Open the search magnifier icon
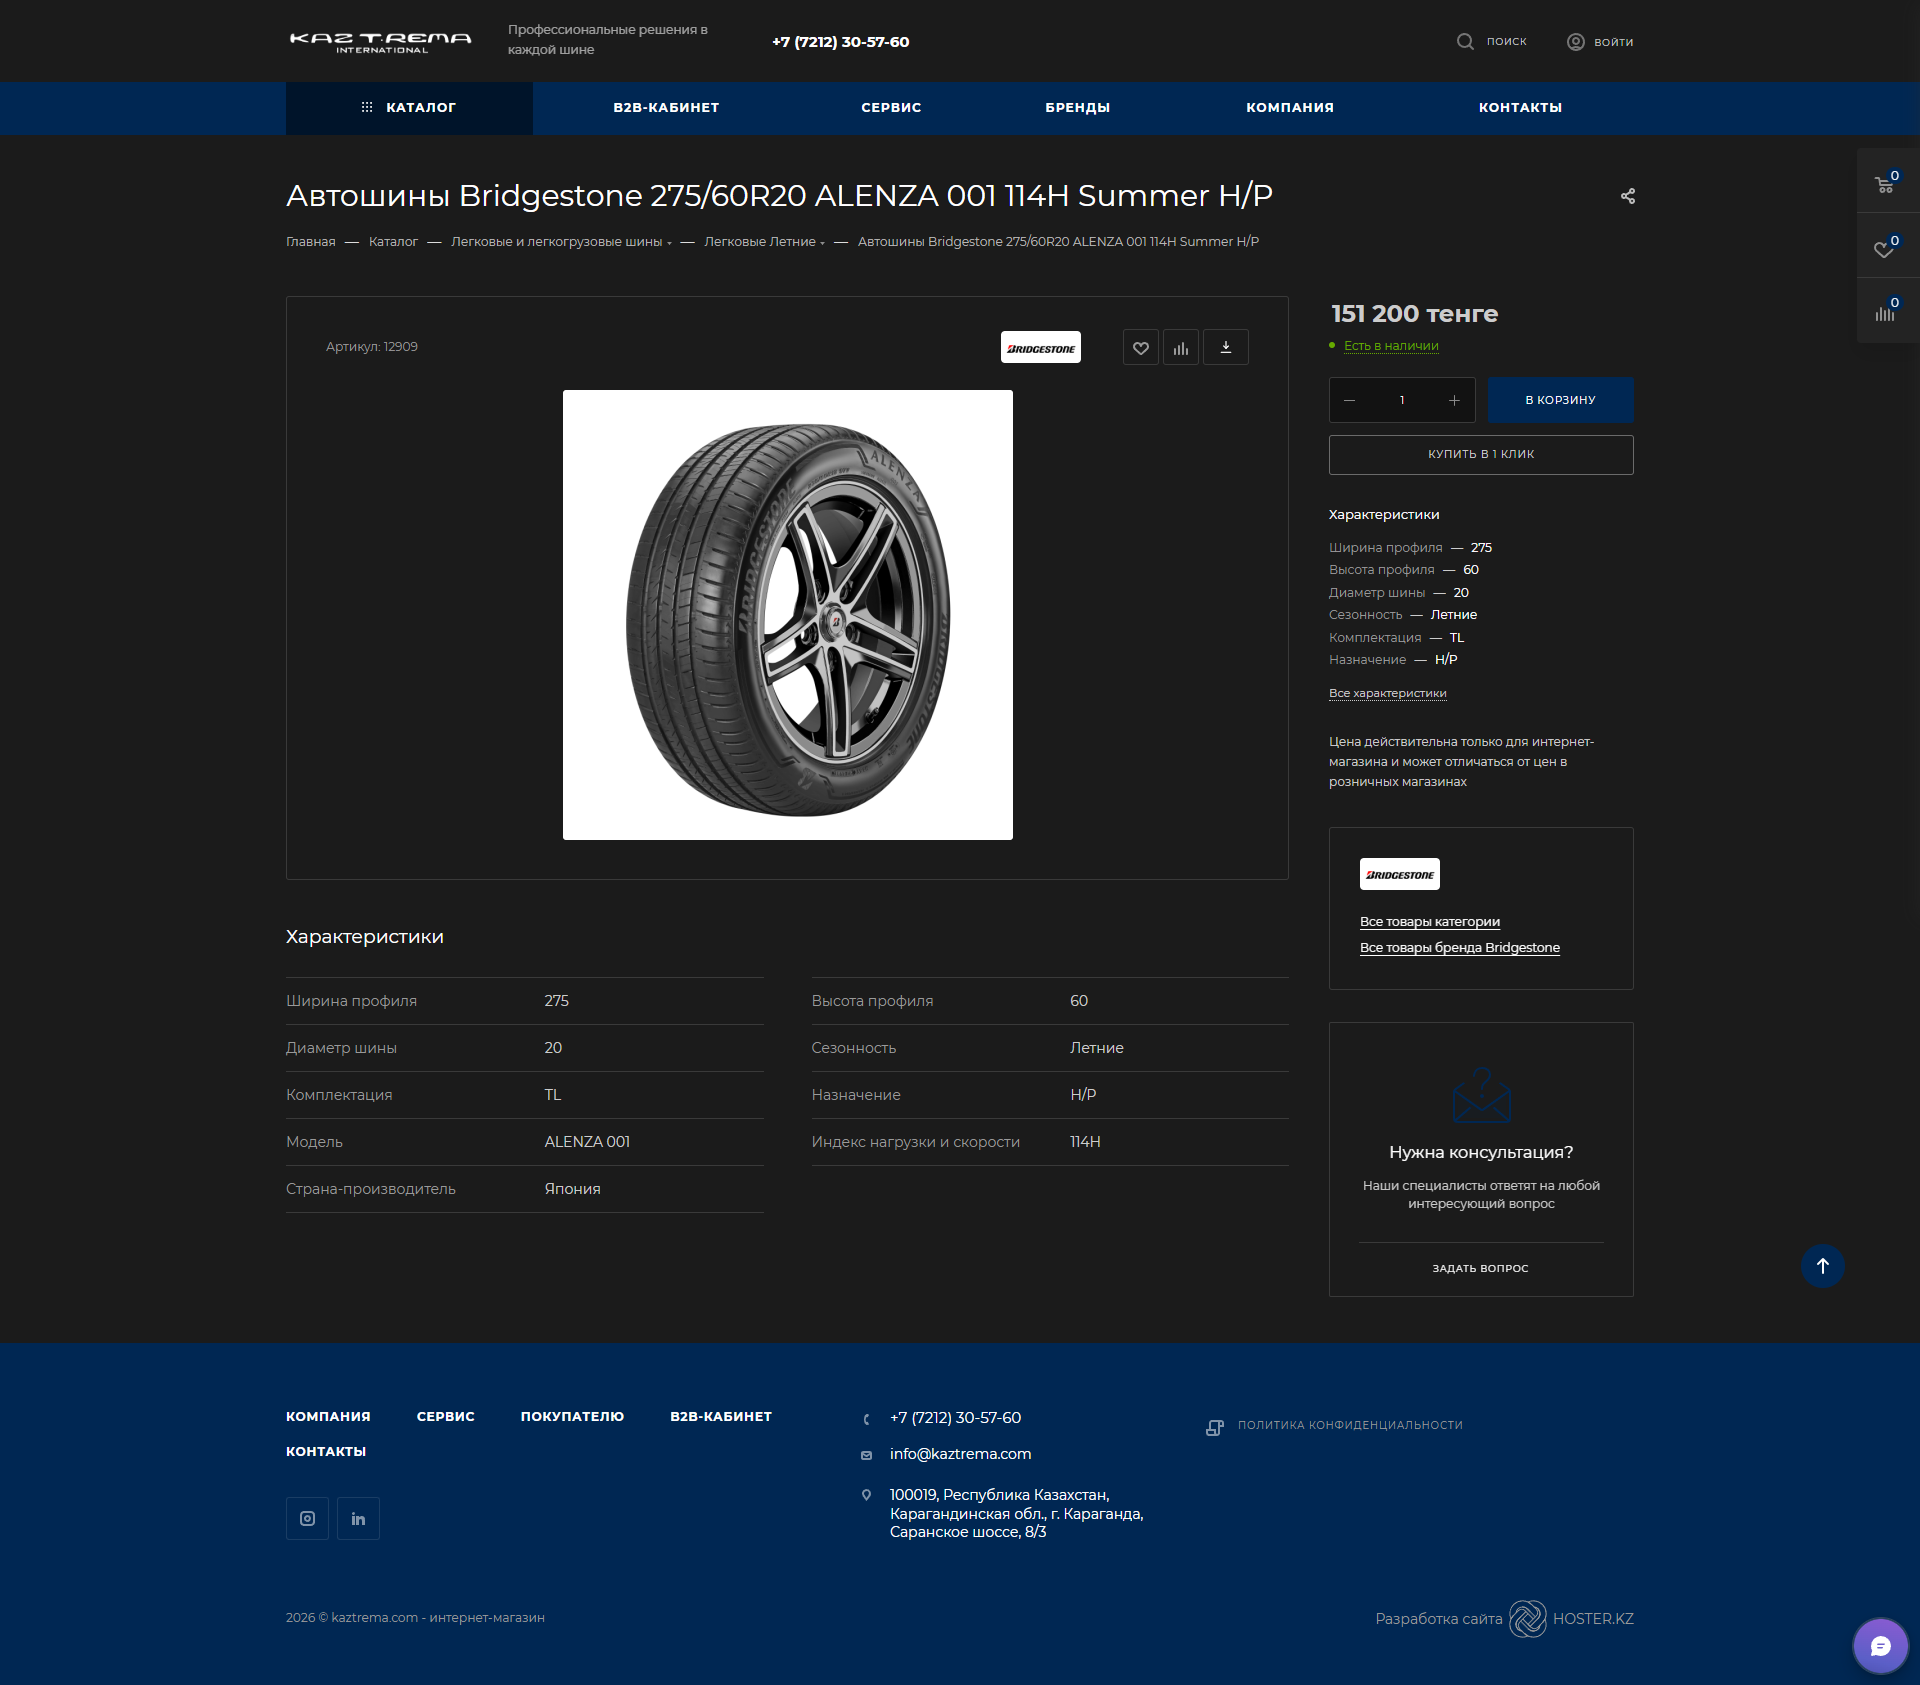Screen dimensions: 1920x1685 [x=1465, y=41]
